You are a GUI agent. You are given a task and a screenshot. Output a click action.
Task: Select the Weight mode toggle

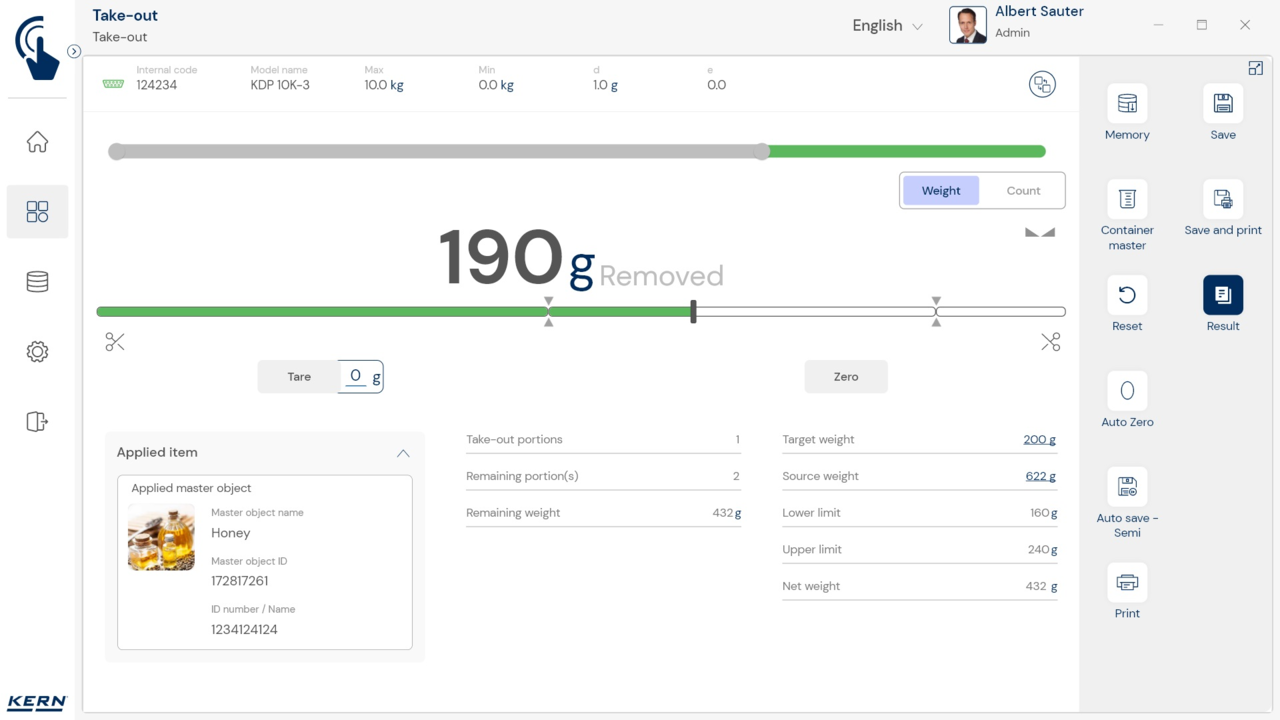(x=940, y=191)
